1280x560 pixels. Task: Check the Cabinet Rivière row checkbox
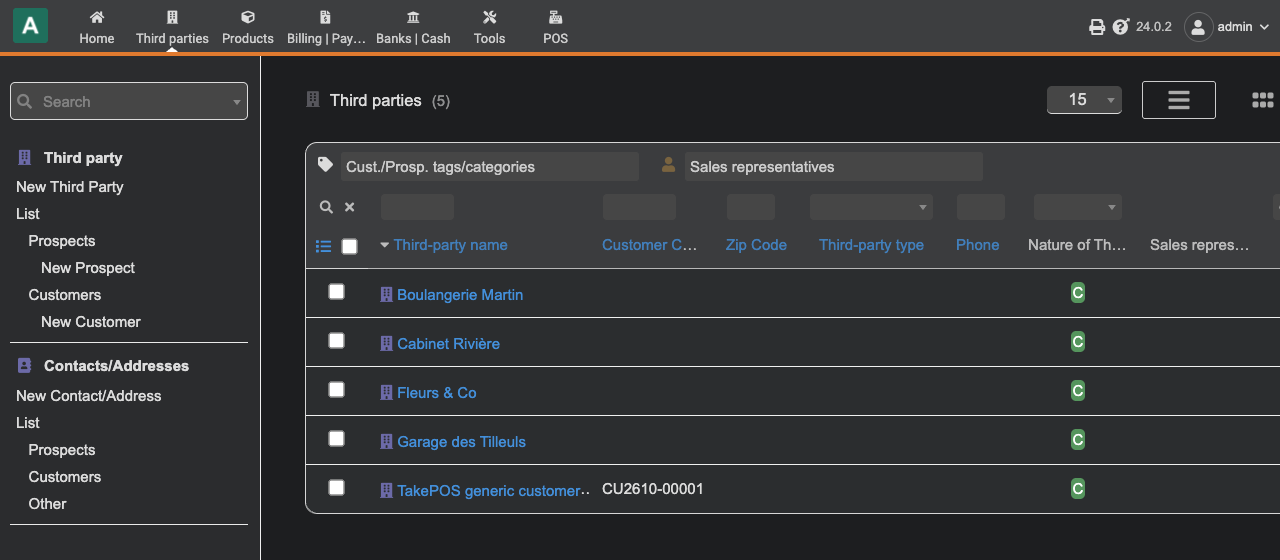[336, 340]
